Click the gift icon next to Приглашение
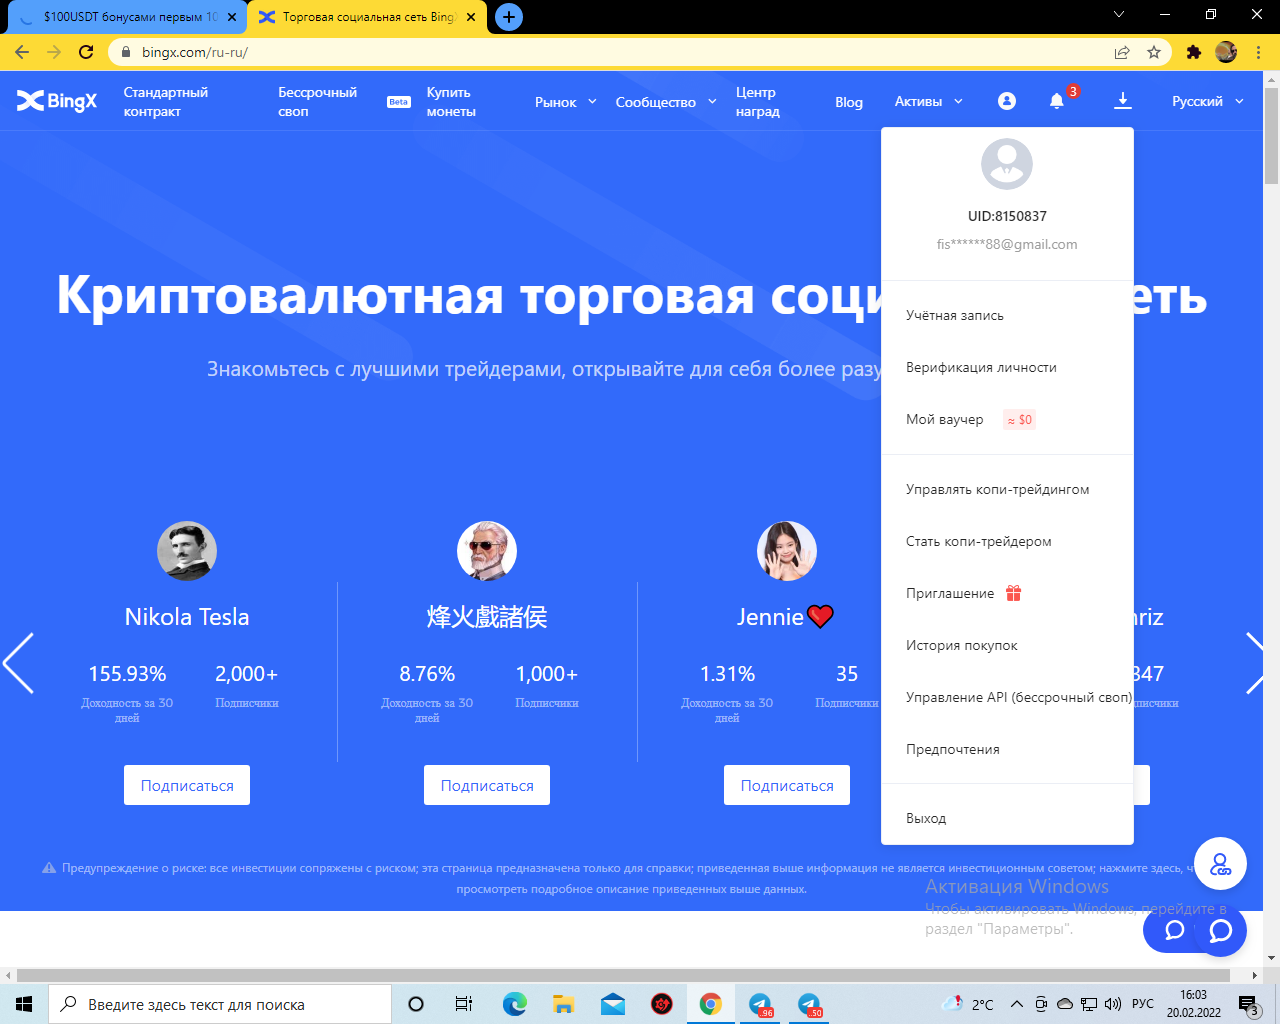This screenshot has width=1280, height=1024. [1013, 593]
